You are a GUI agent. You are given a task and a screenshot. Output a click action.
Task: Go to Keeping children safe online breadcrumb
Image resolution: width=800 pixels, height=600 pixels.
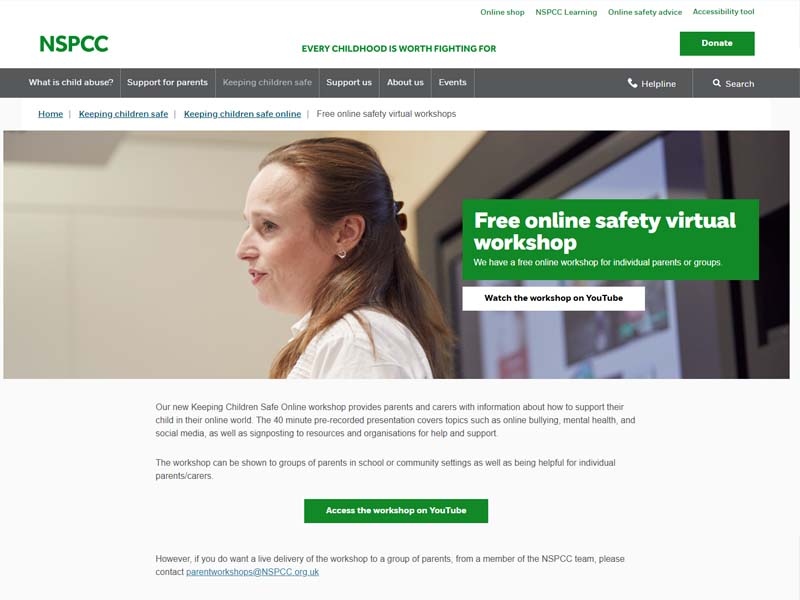(x=242, y=114)
